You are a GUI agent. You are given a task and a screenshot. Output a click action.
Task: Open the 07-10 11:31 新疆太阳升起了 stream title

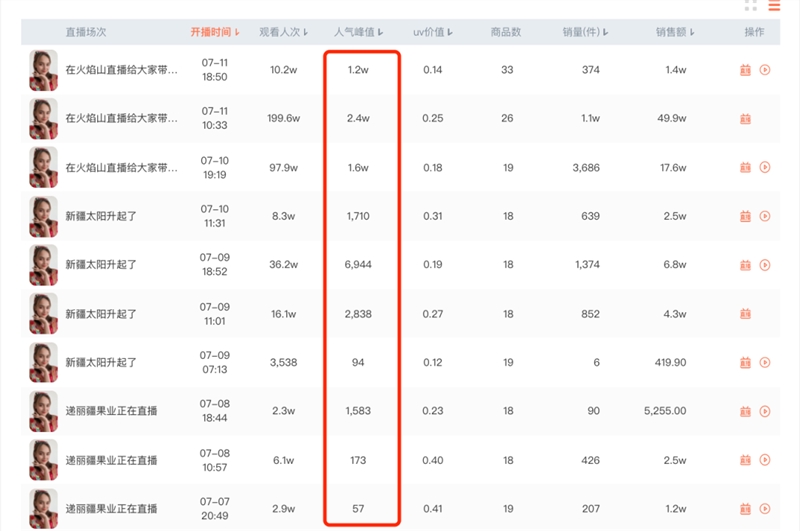click(101, 216)
